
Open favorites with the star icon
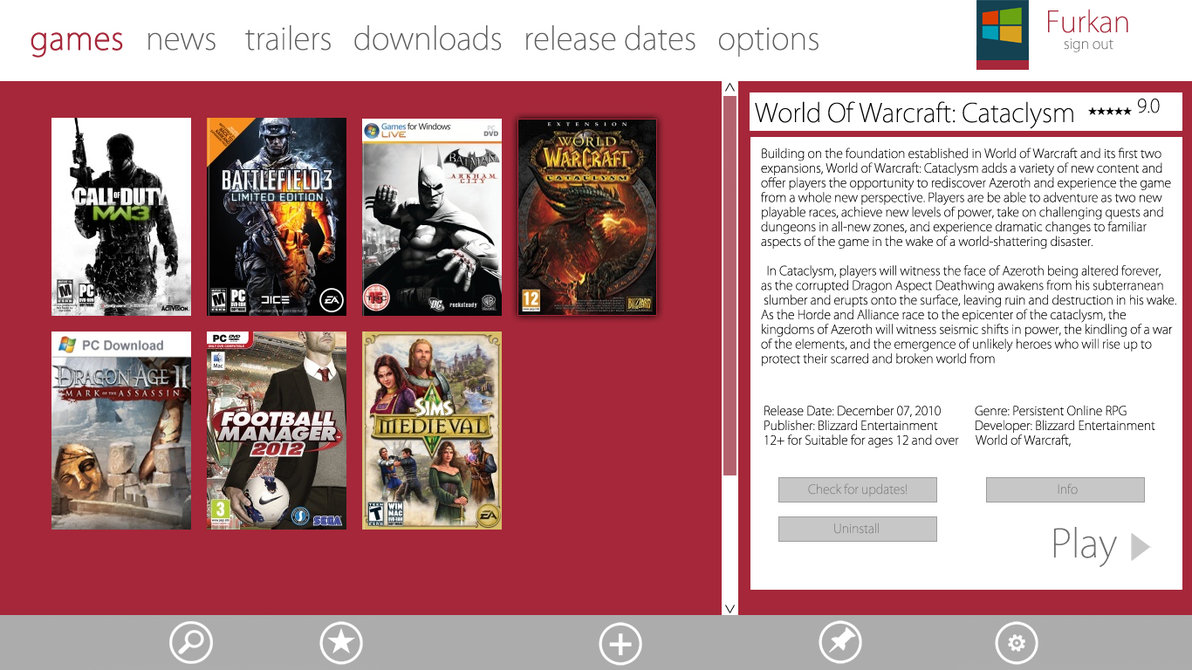click(340, 643)
